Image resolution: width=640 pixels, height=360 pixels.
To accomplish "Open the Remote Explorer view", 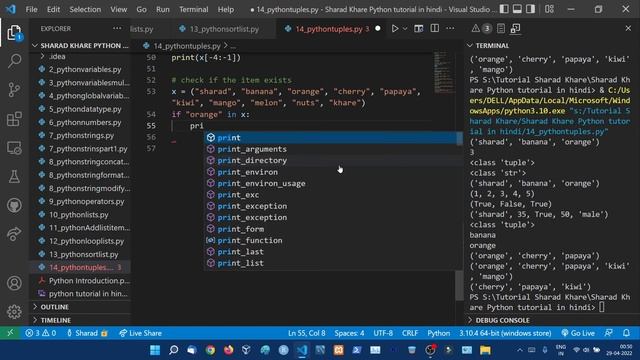I will tap(14, 148).
